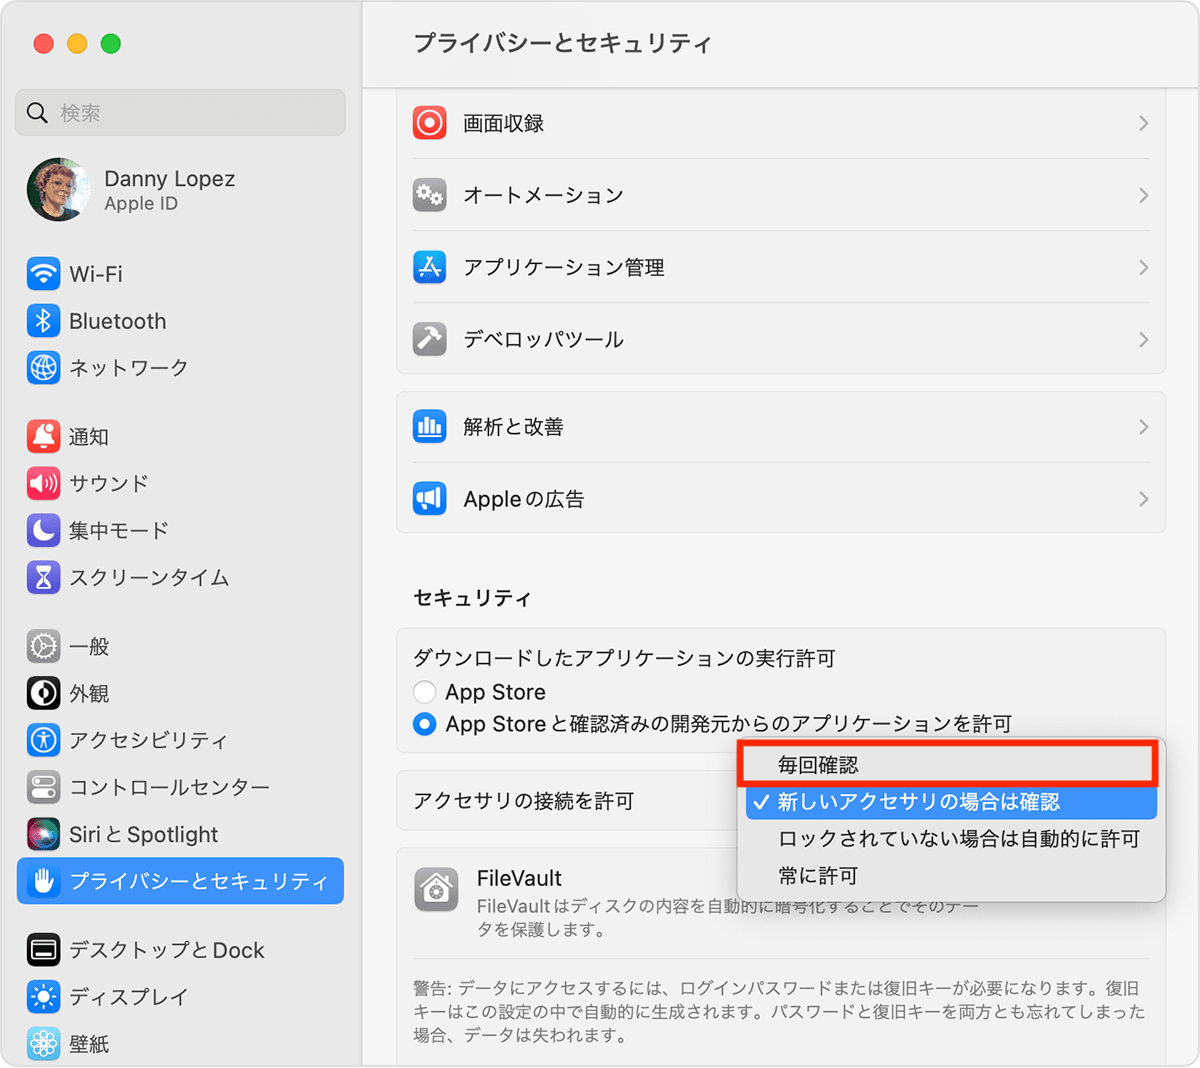Open アクセシビリティ icon in sidebar
Image resolution: width=1200 pixels, height=1068 pixels.
click(x=43, y=740)
